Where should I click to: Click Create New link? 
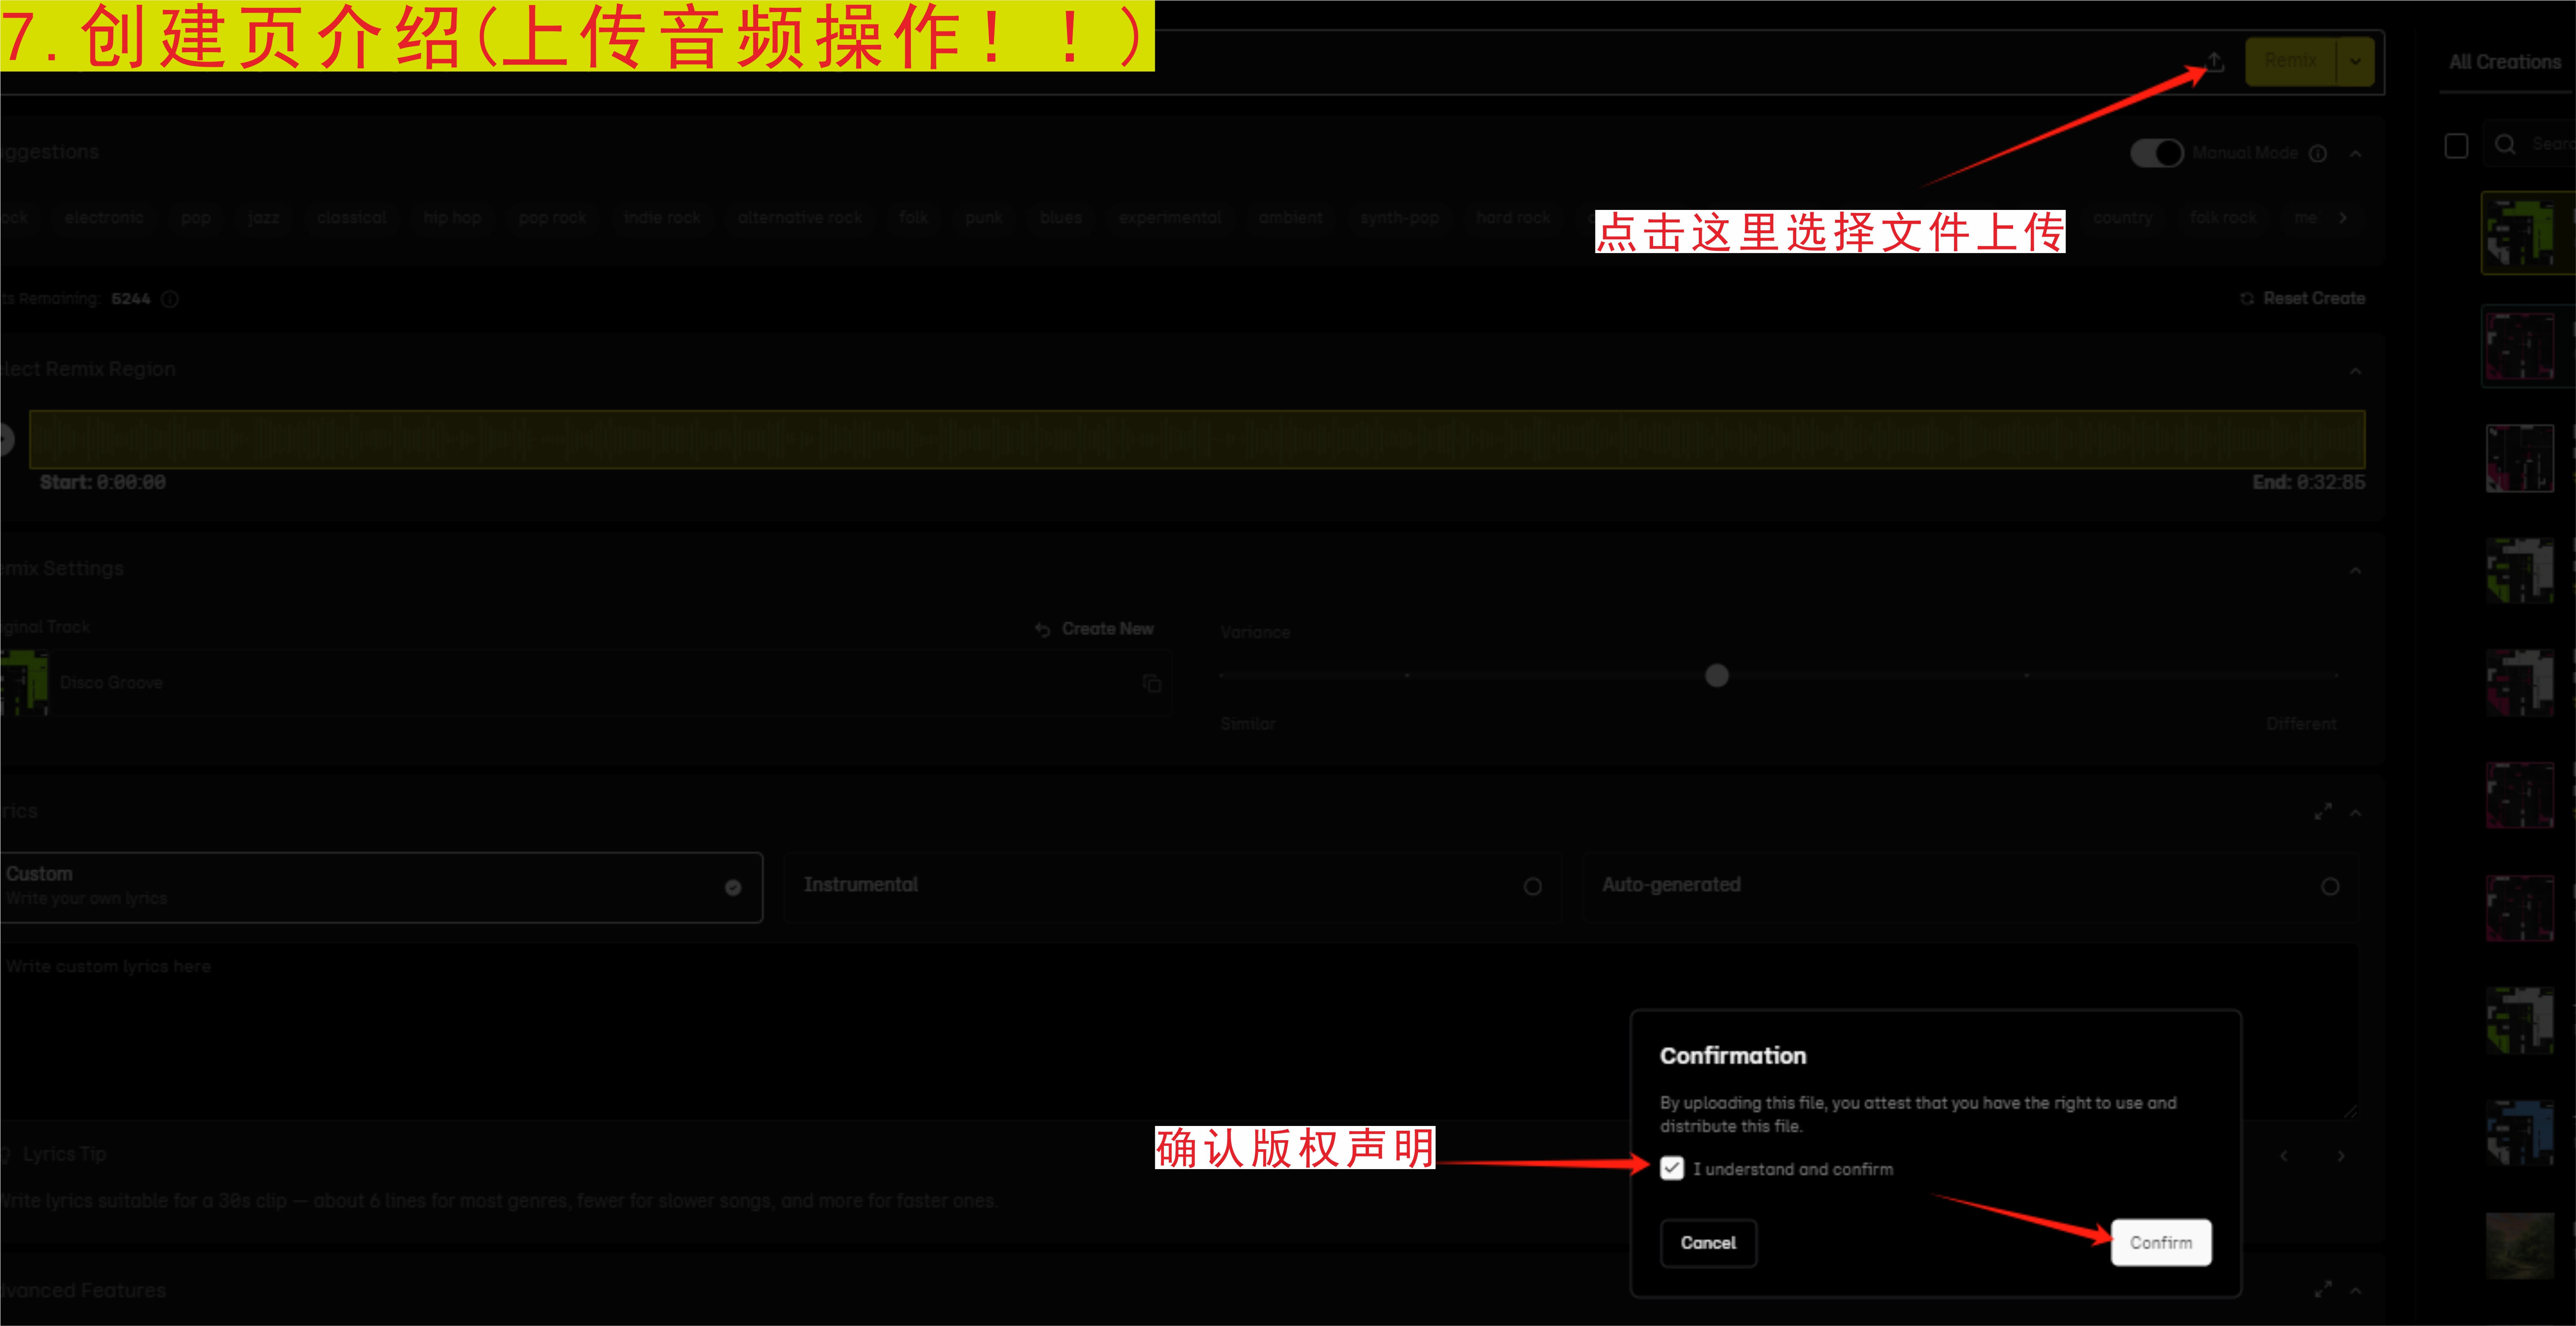pos(1095,629)
